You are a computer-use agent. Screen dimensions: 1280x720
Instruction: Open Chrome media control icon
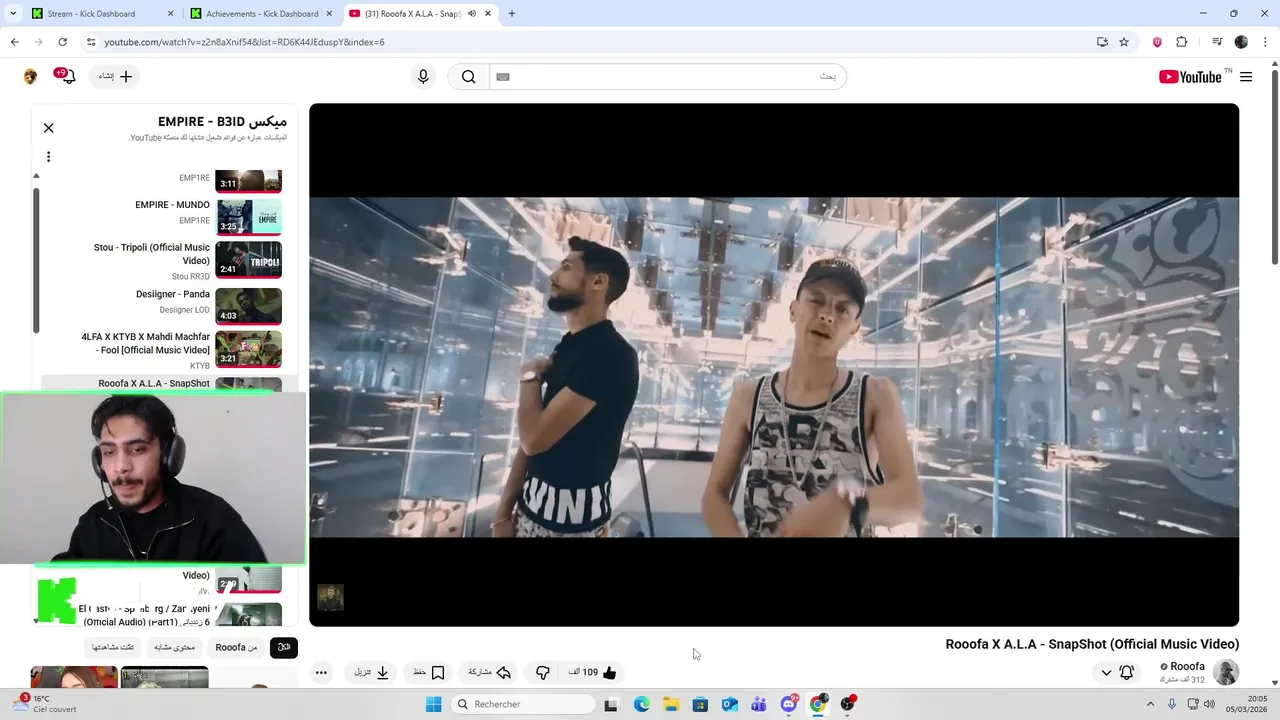pyautogui.click(x=1217, y=42)
